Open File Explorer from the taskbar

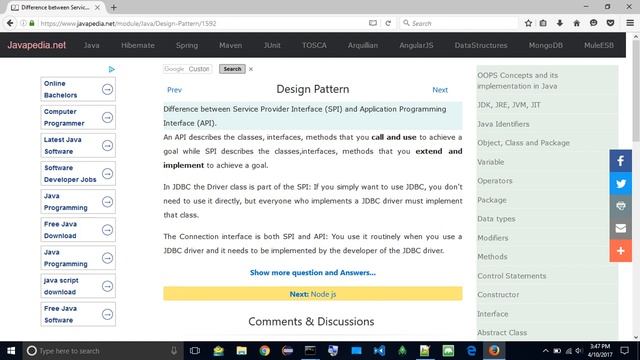(242, 351)
